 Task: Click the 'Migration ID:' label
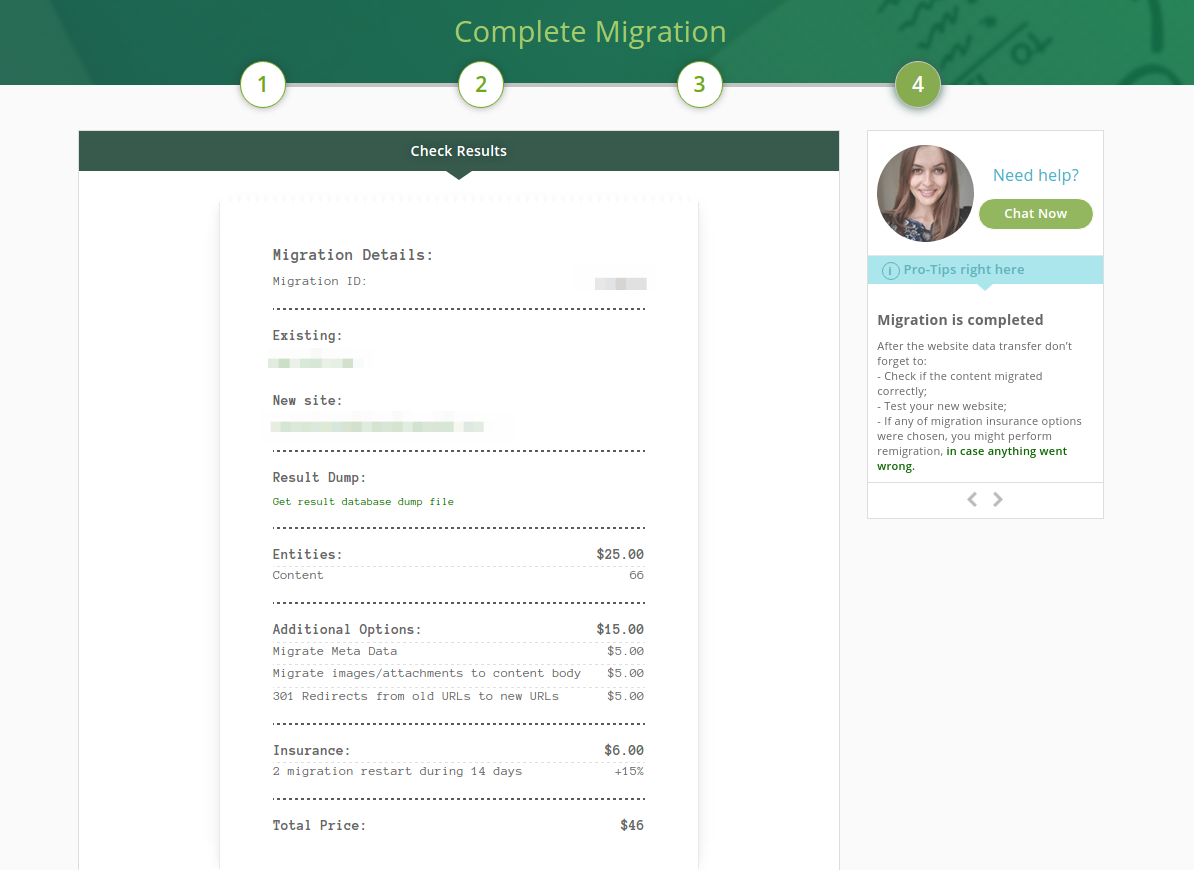click(x=320, y=282)
